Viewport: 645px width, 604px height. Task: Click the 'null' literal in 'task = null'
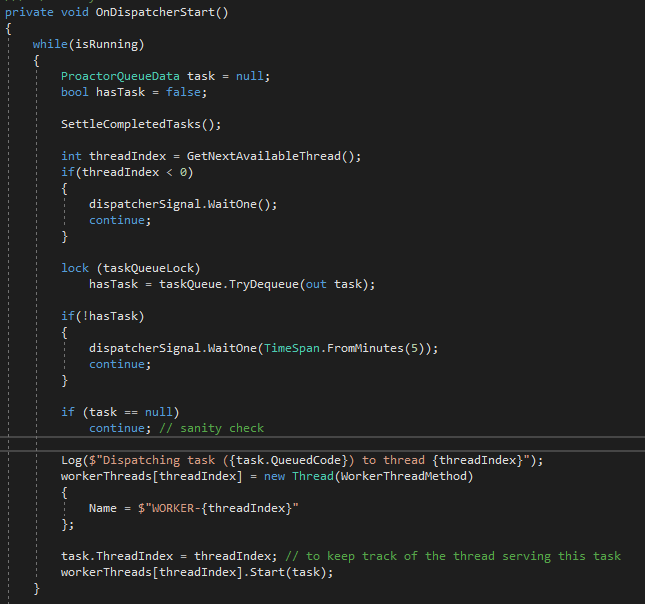(x=249, y=76)
